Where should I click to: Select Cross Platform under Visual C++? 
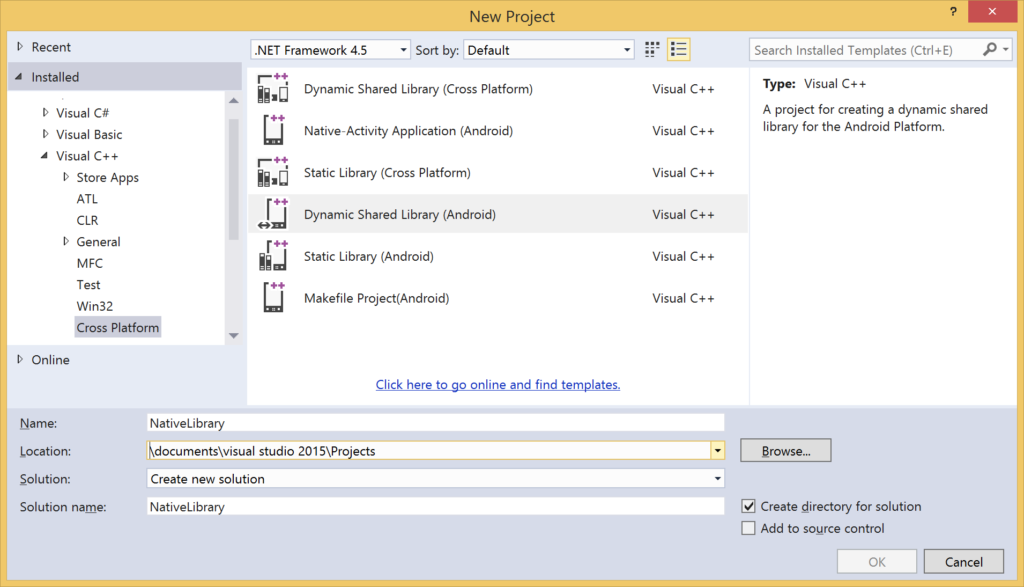(117, 326)
